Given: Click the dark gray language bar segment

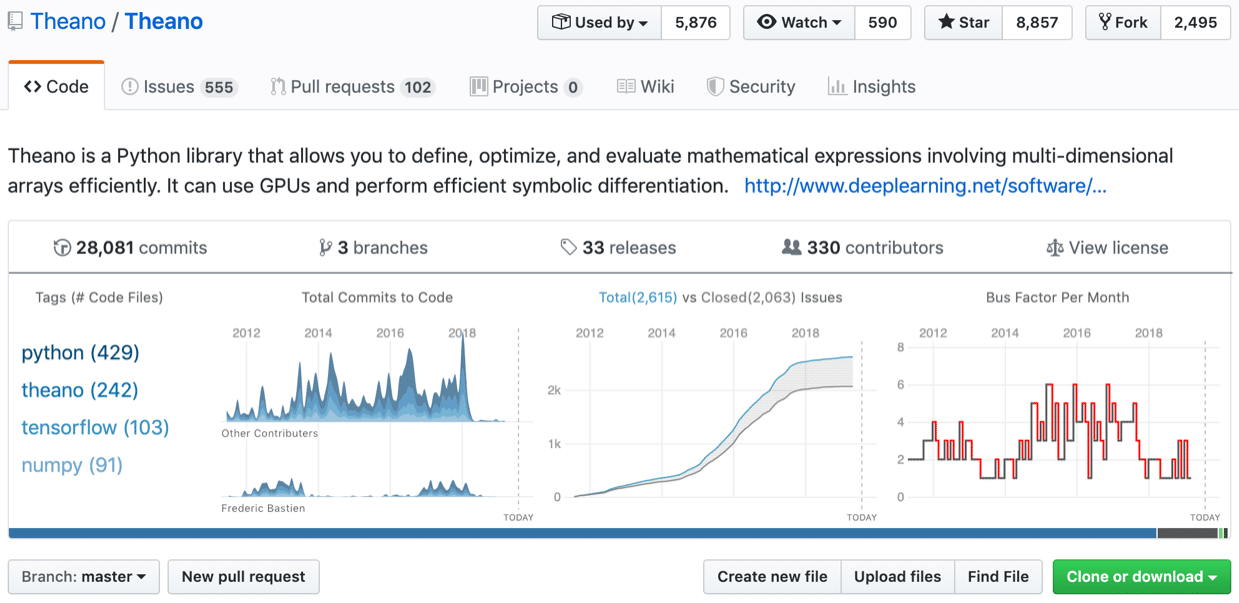Looking at the screenshot, I should pyautogui.click(x=1187, y=534).
